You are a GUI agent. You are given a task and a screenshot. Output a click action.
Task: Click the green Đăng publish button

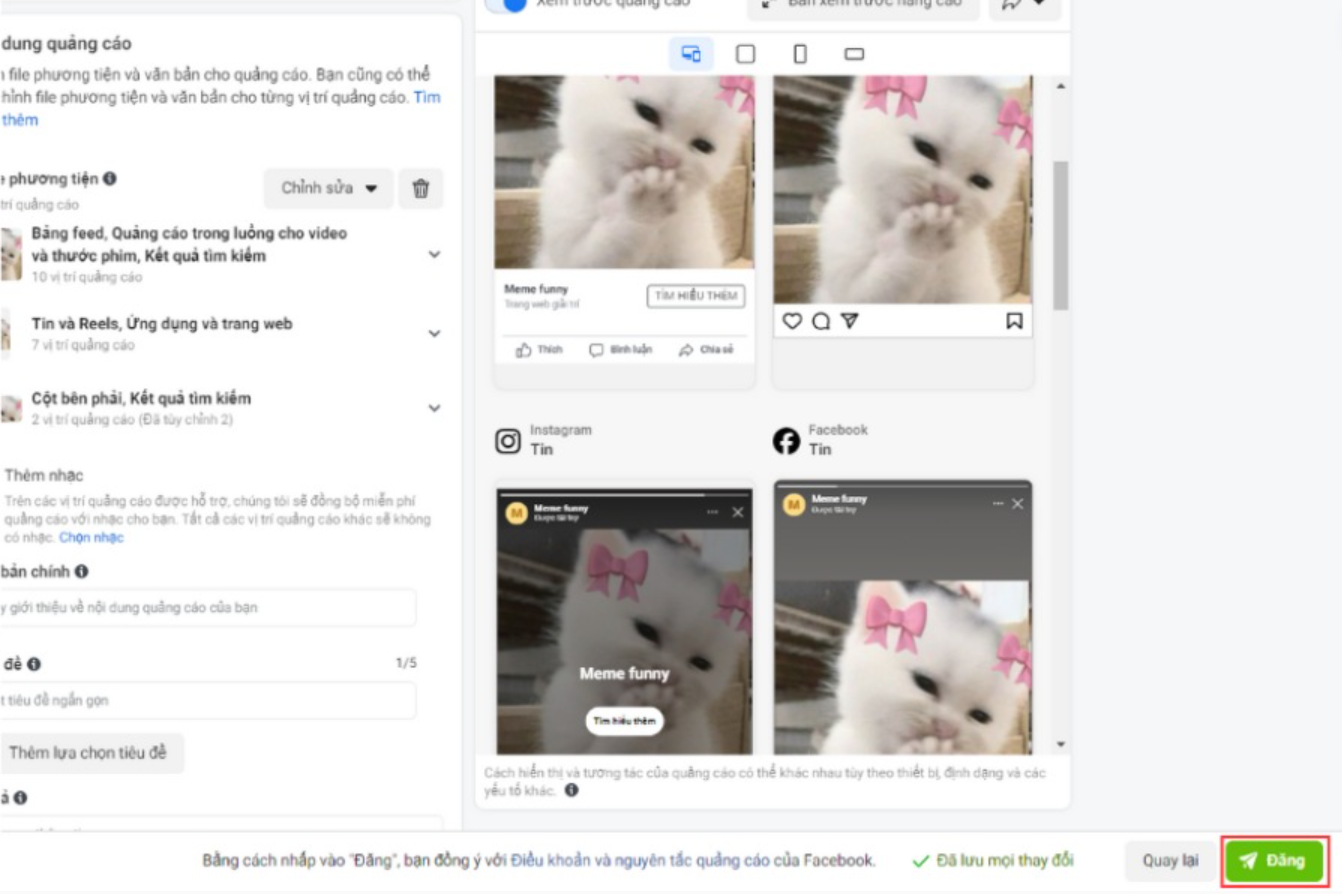click(x=1274, y=861)
